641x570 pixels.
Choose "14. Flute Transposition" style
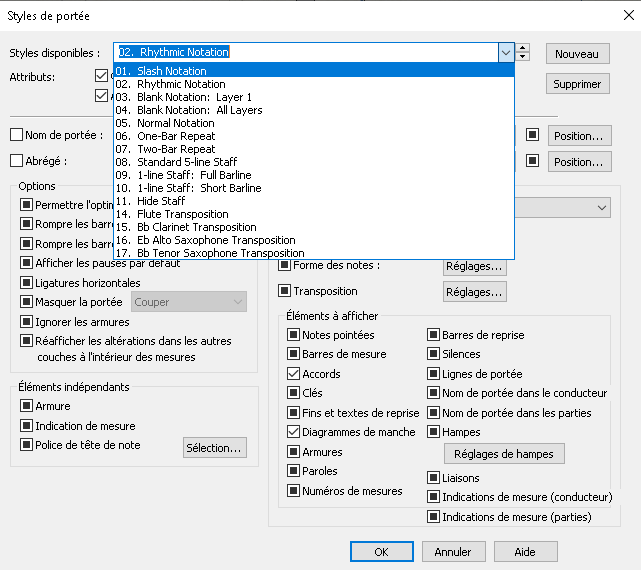(169, 214)
